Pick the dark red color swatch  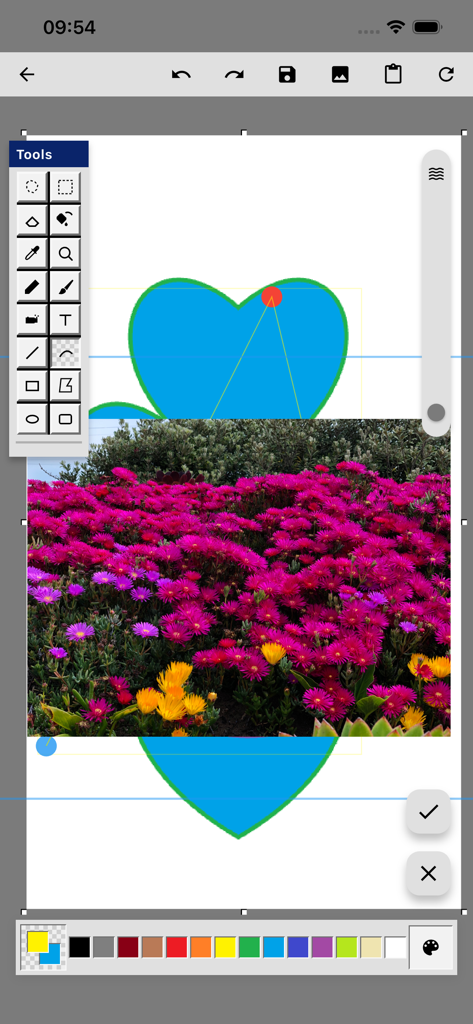pyautogui.click(x=128, y=948)
